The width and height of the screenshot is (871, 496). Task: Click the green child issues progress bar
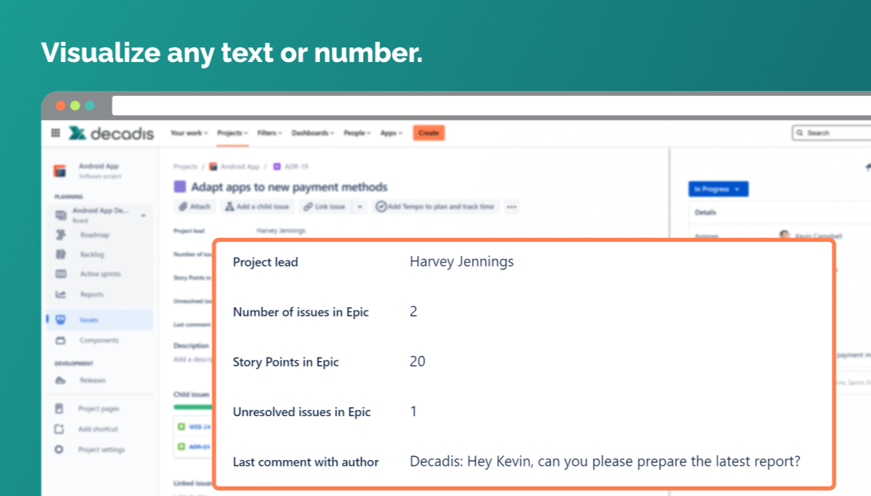click(193, 407)
